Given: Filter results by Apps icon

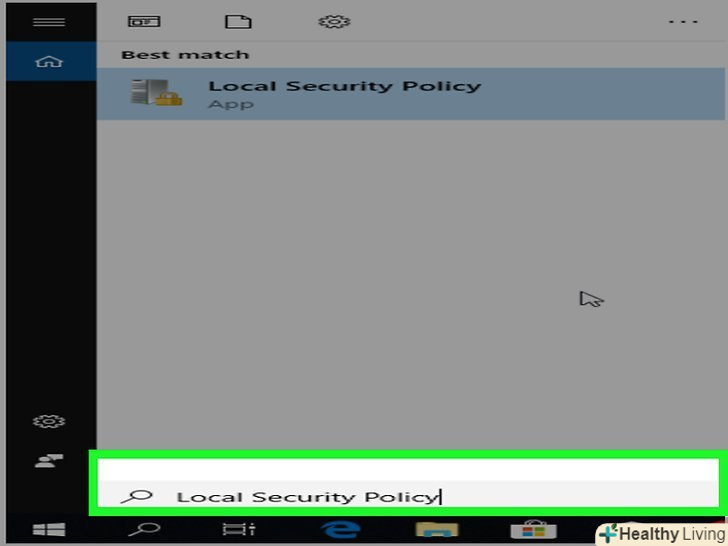Looking at the screenshot, I should (144, 22).
